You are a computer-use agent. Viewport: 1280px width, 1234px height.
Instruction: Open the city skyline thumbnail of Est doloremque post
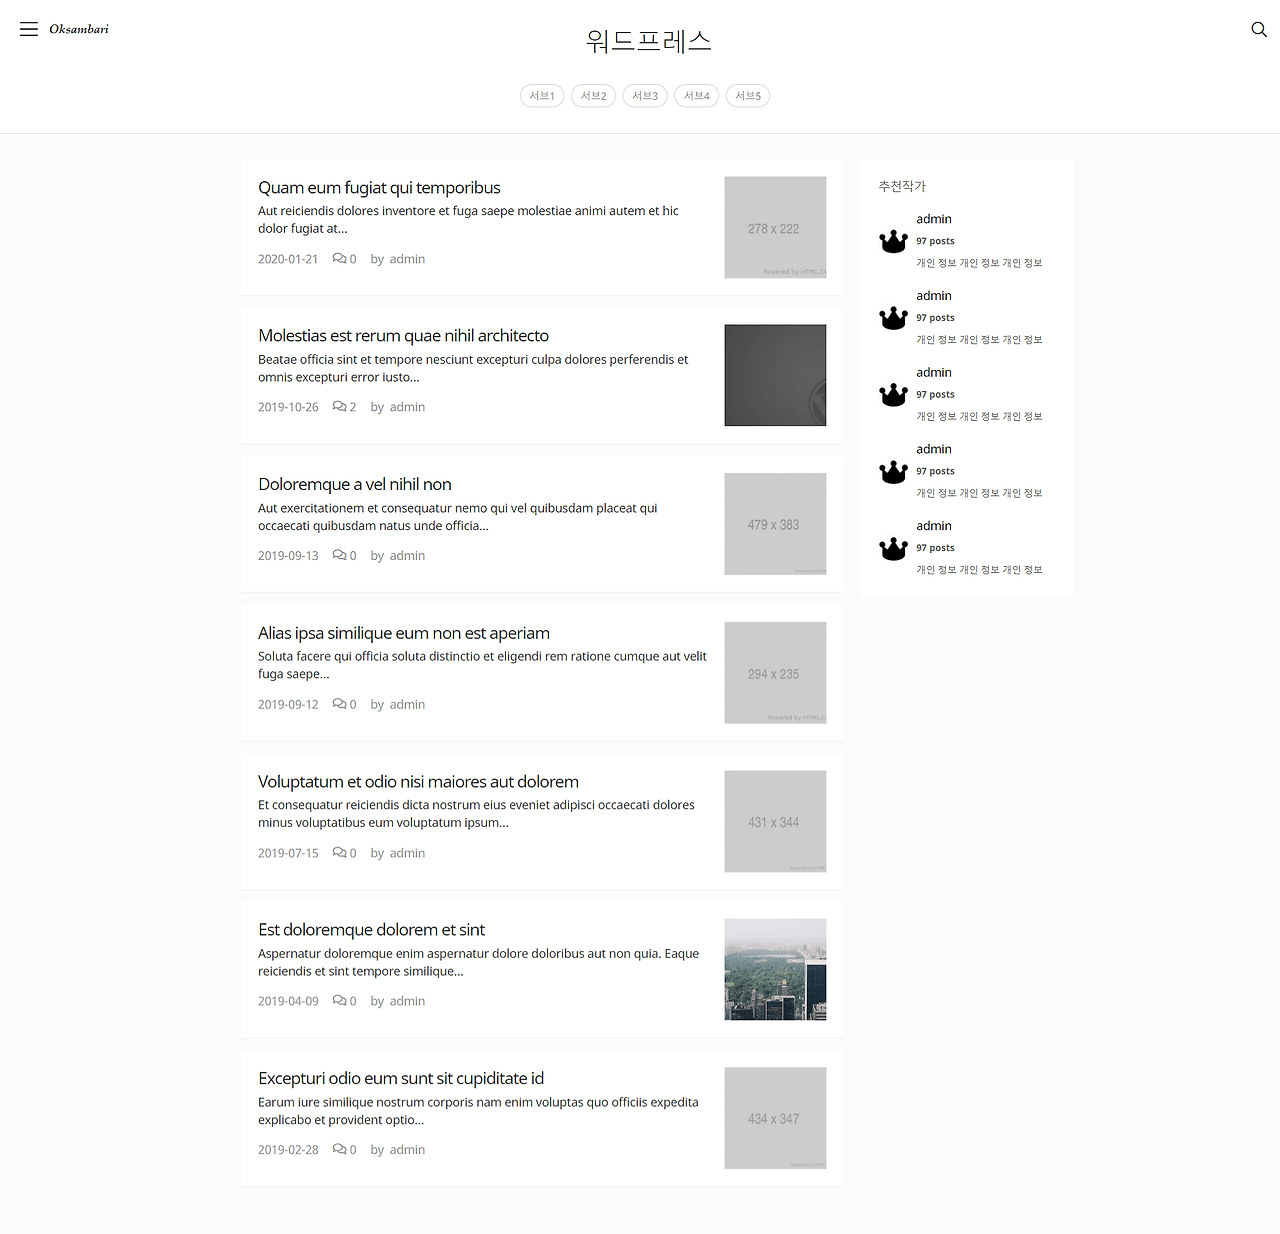tap(775, 969)
